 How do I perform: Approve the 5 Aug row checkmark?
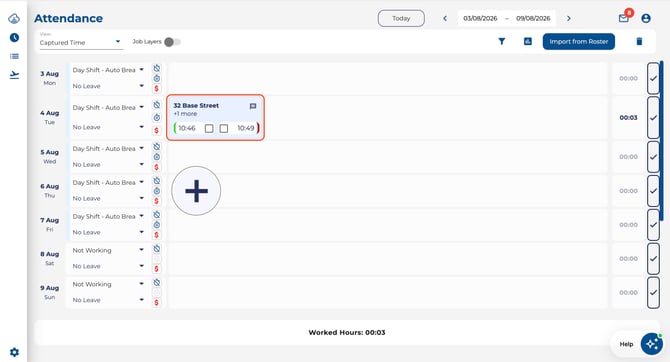pos(653,157)
